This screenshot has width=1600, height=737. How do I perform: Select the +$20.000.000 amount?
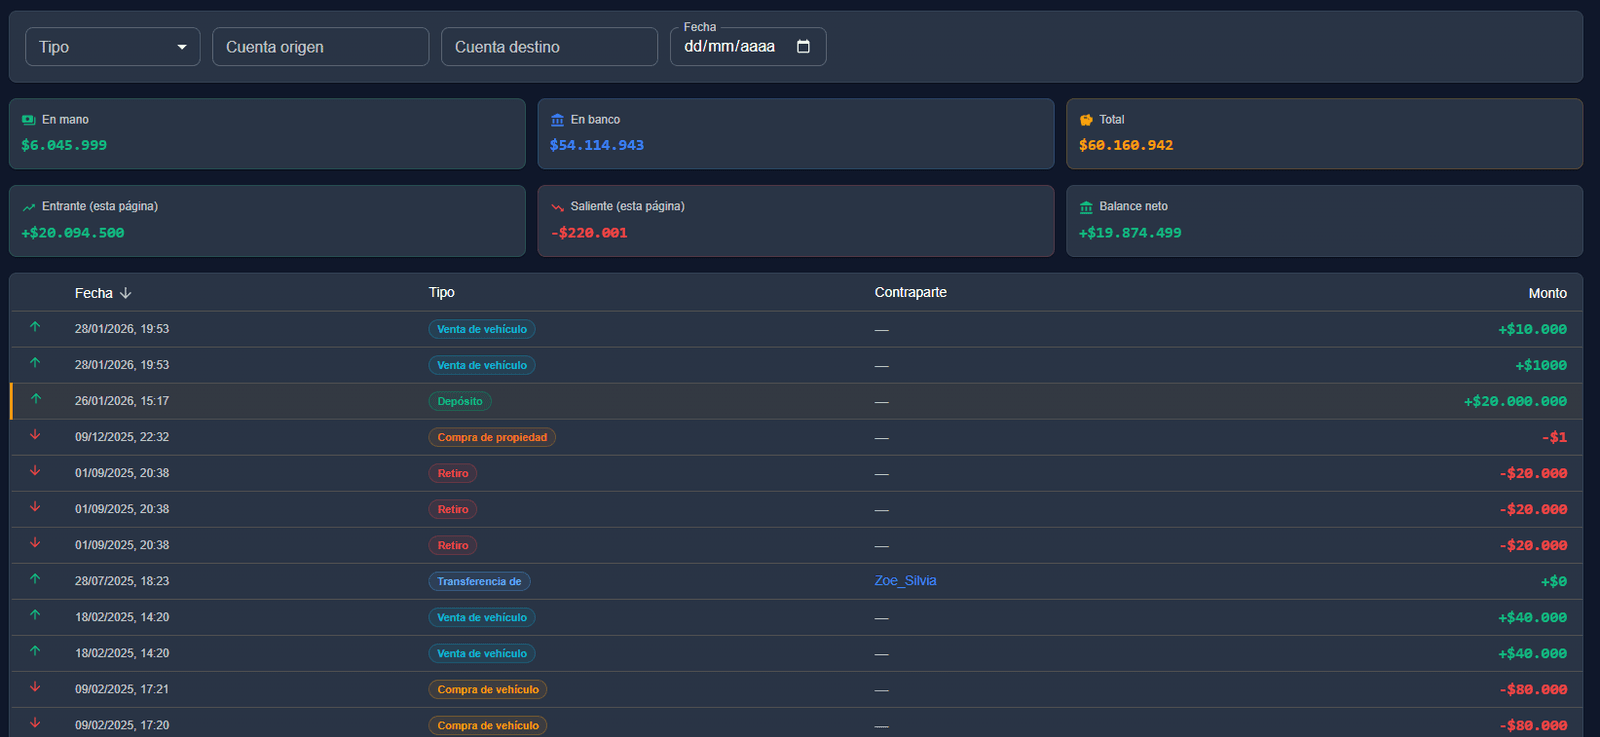[1515, 401]
